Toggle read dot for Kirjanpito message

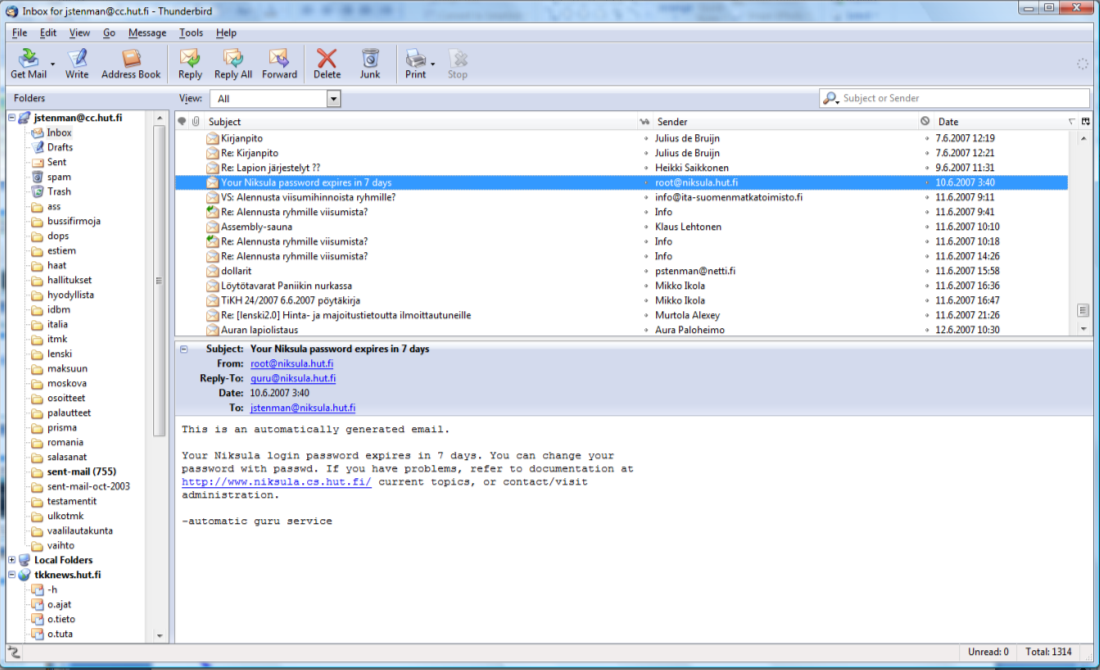pyautogui.click(x=646, y=138)
